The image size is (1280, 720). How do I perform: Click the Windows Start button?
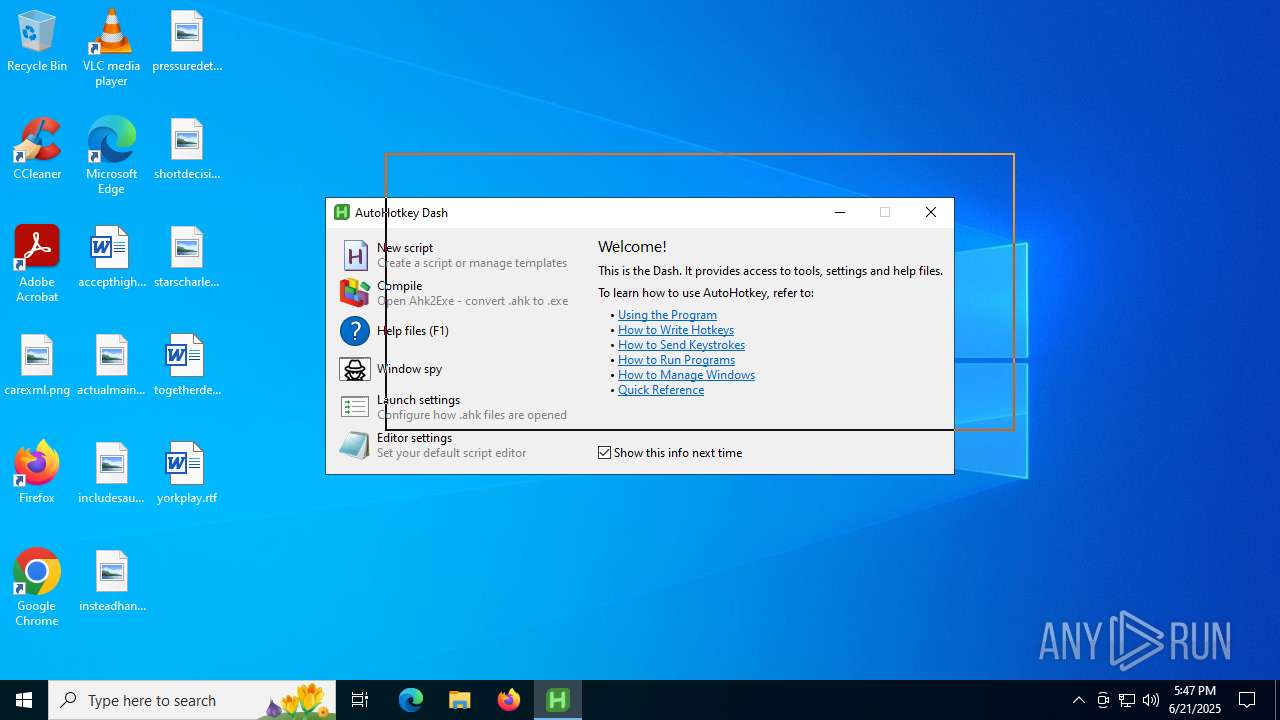pyautogui.click(x=24, y=700)
